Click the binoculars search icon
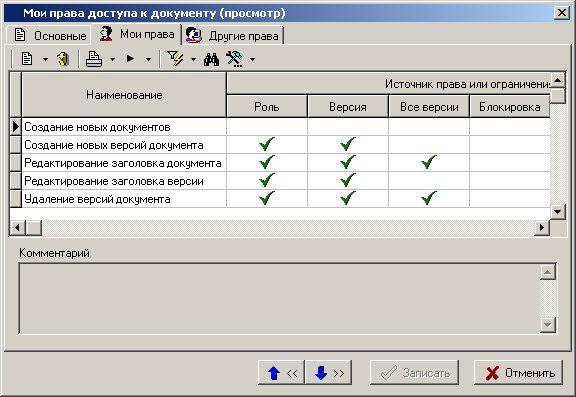Screen dimensions: 576x397 tap(211, 59)
